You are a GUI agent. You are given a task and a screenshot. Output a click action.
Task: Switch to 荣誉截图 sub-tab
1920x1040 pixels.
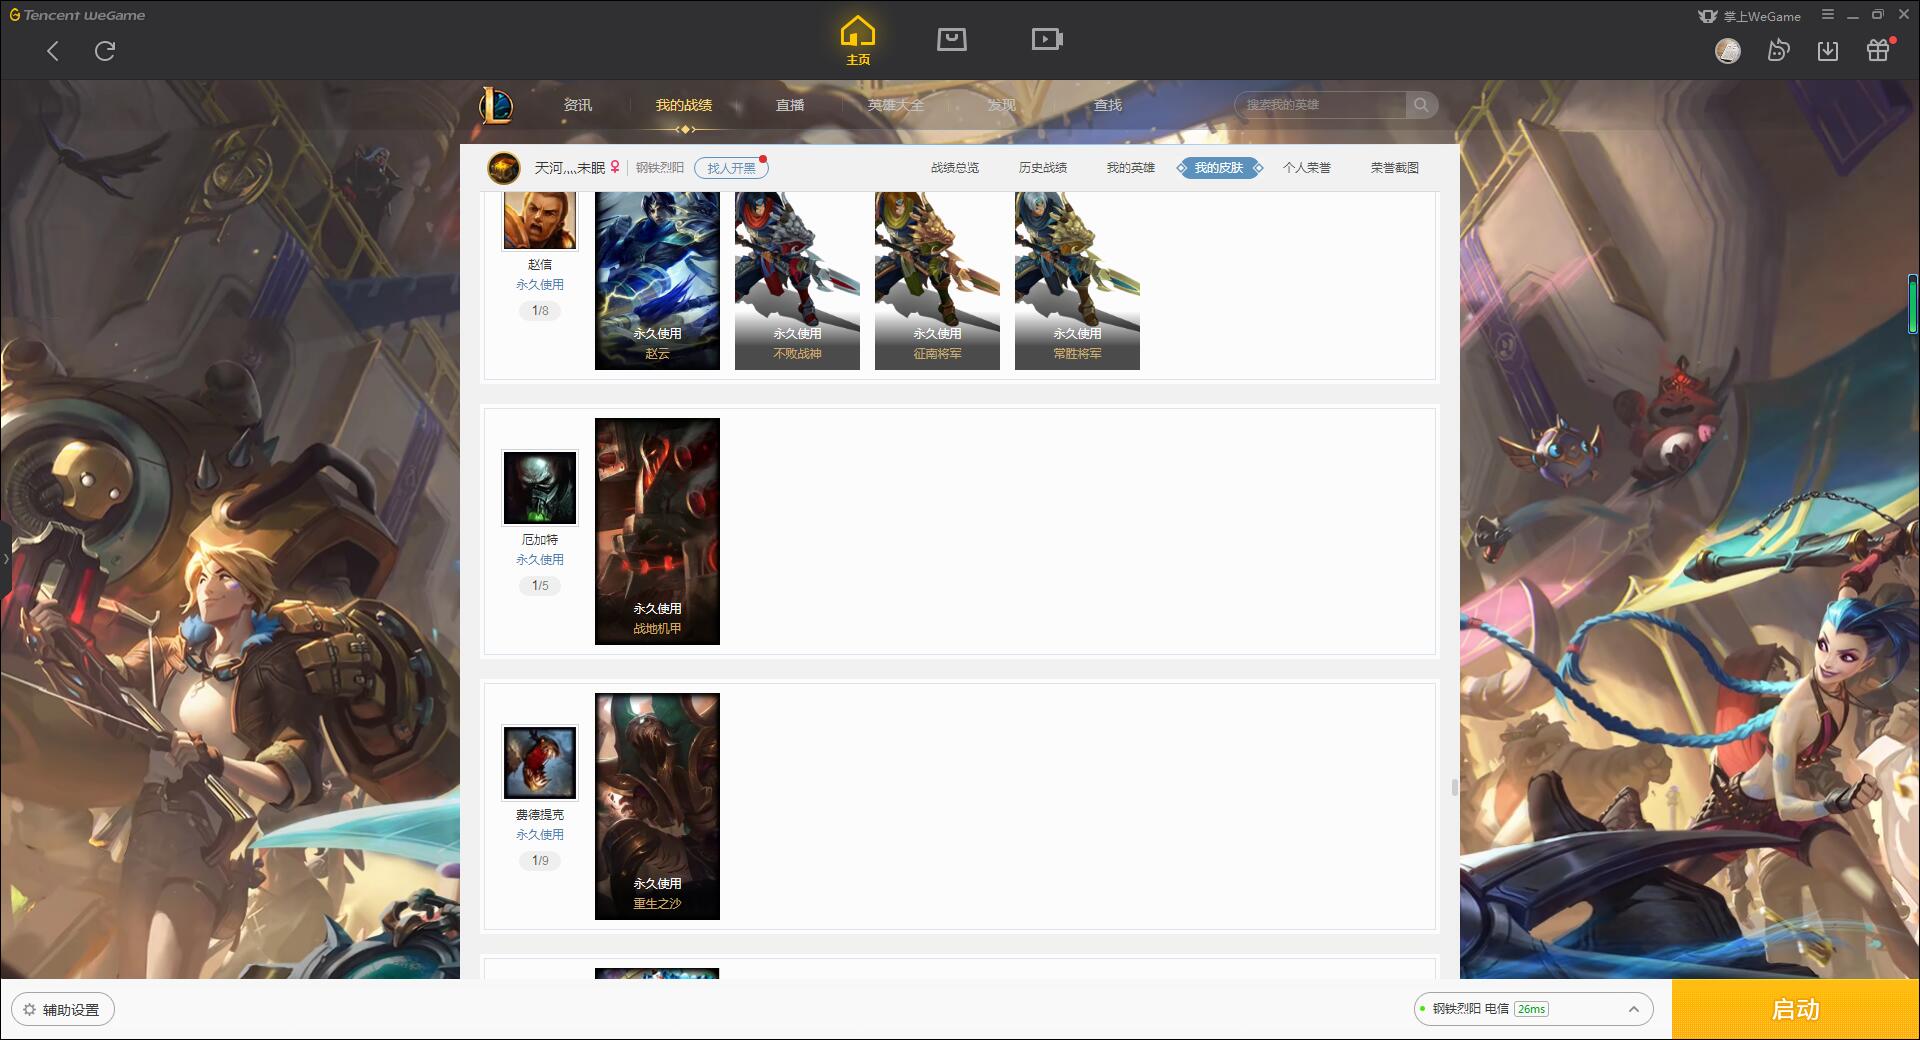[1395, 168]
